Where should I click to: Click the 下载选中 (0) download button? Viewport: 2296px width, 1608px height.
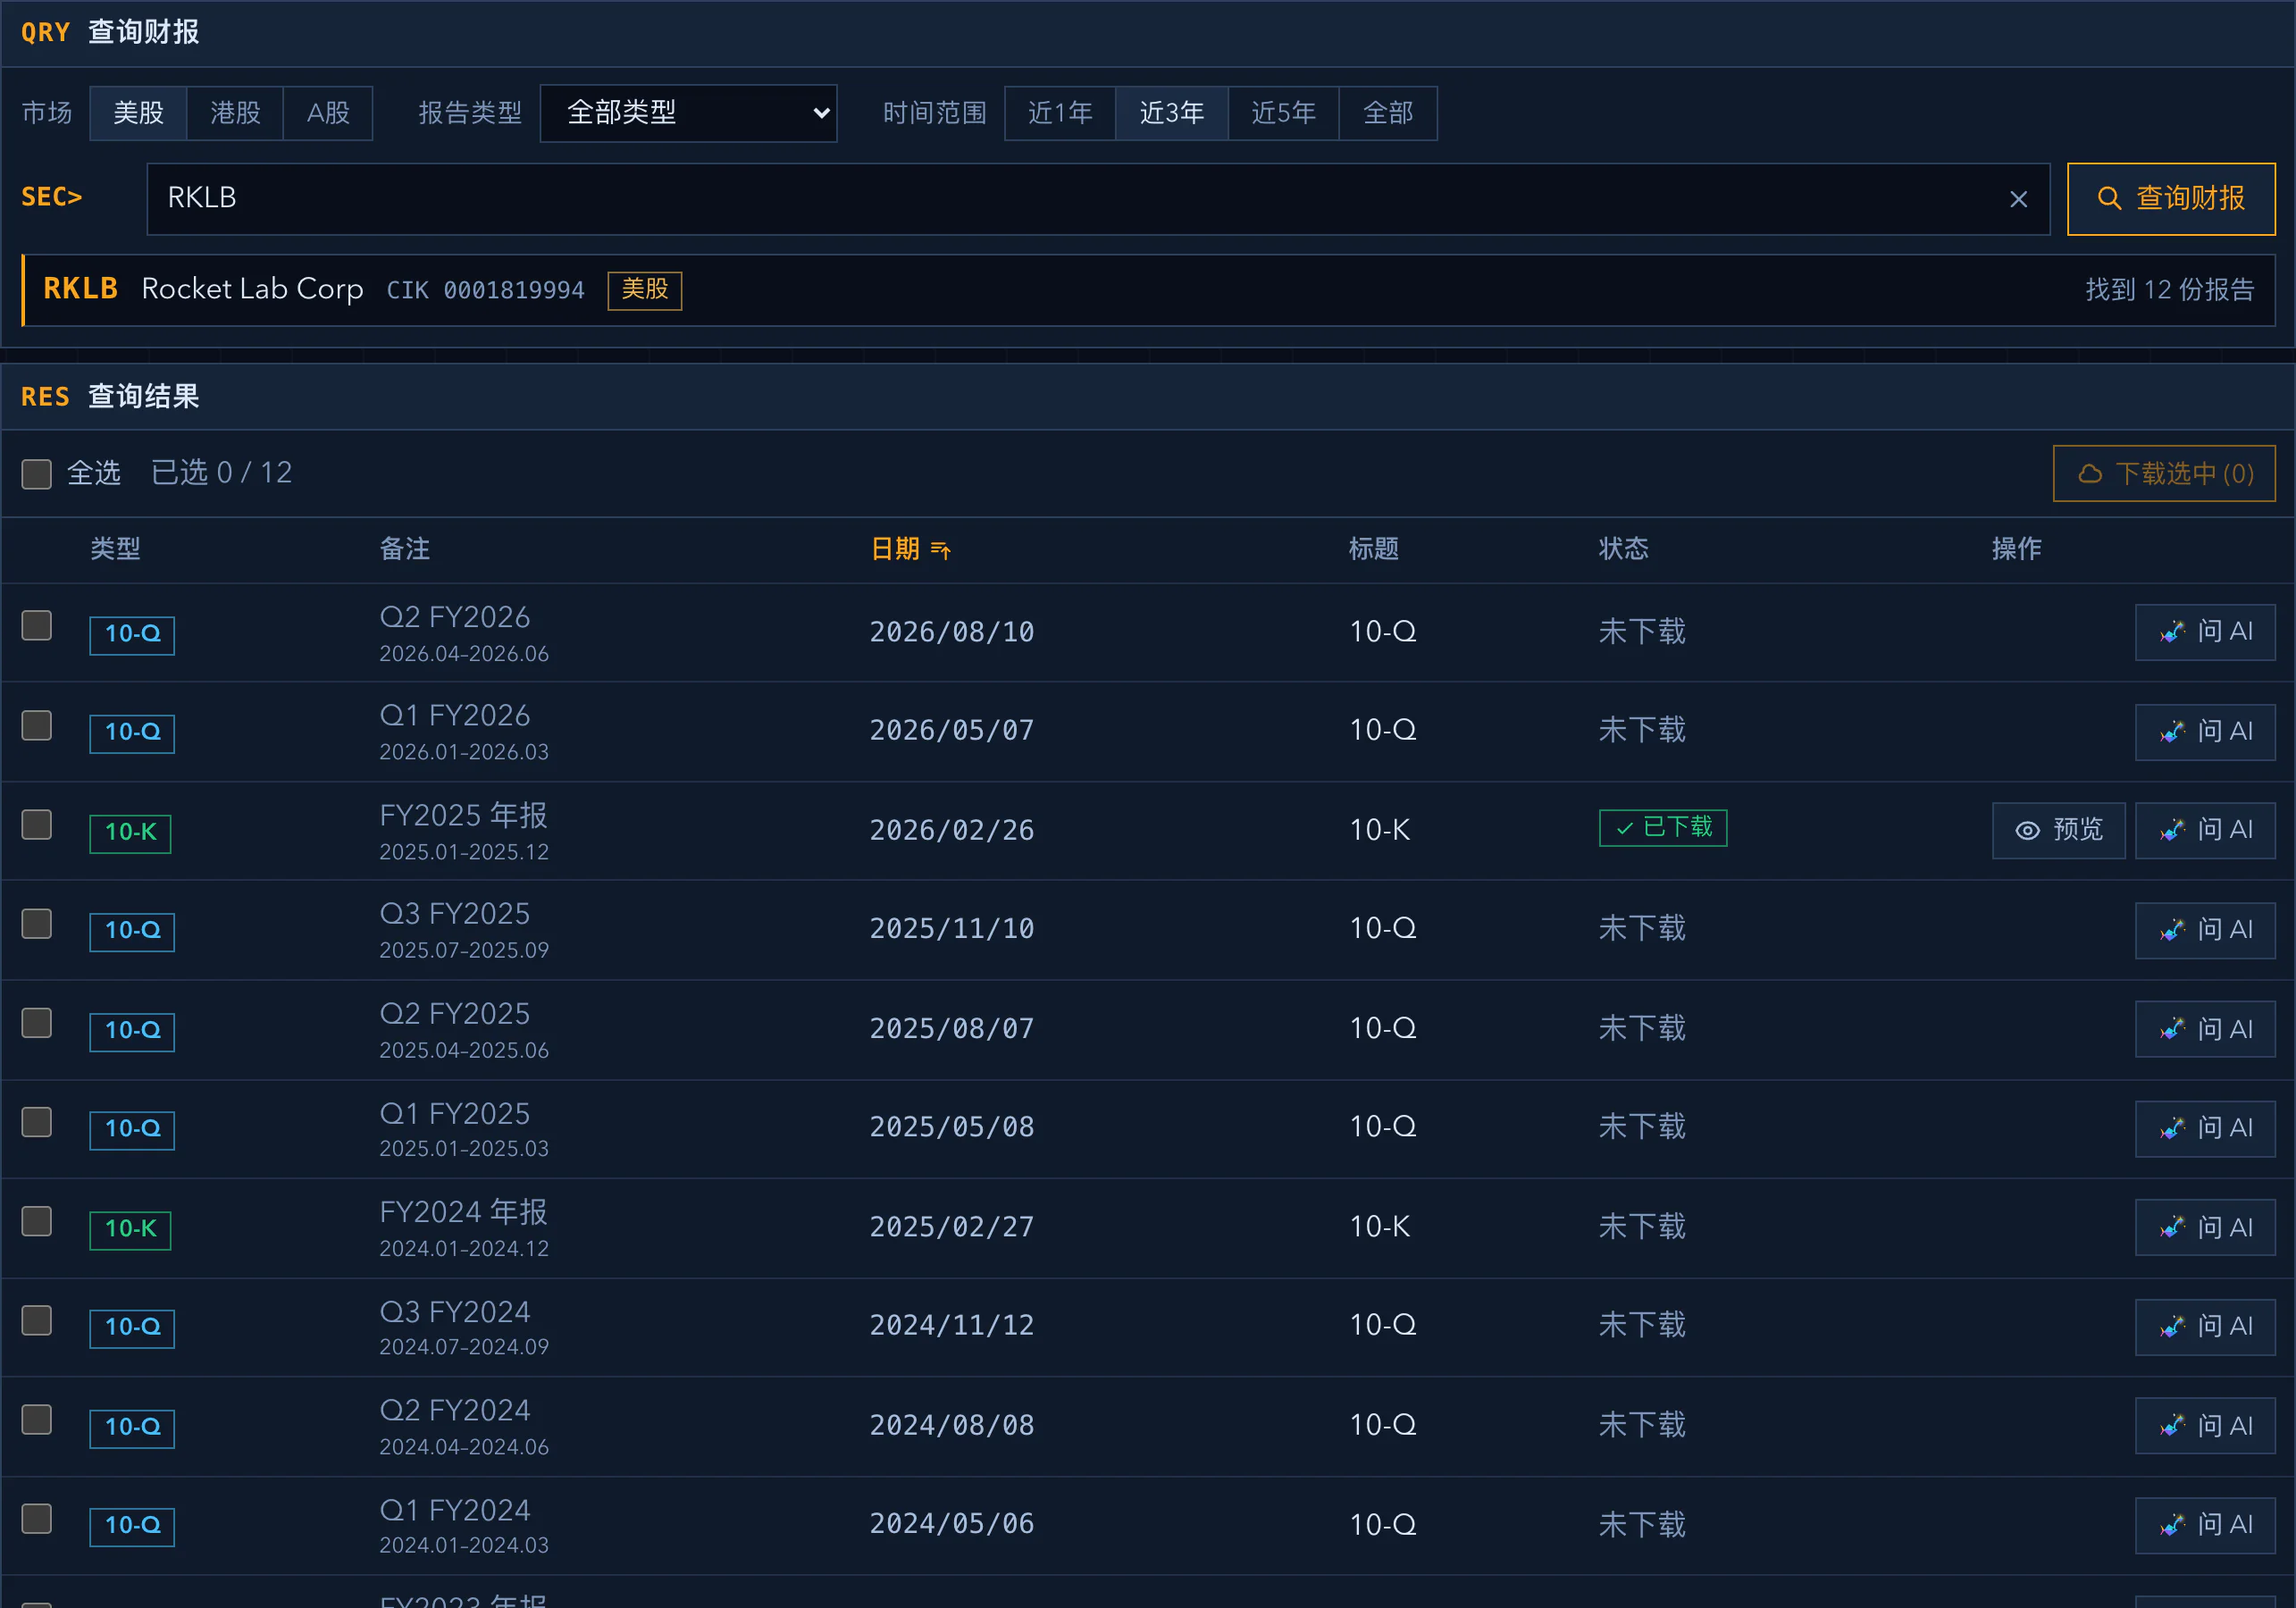pos(2164,473)
